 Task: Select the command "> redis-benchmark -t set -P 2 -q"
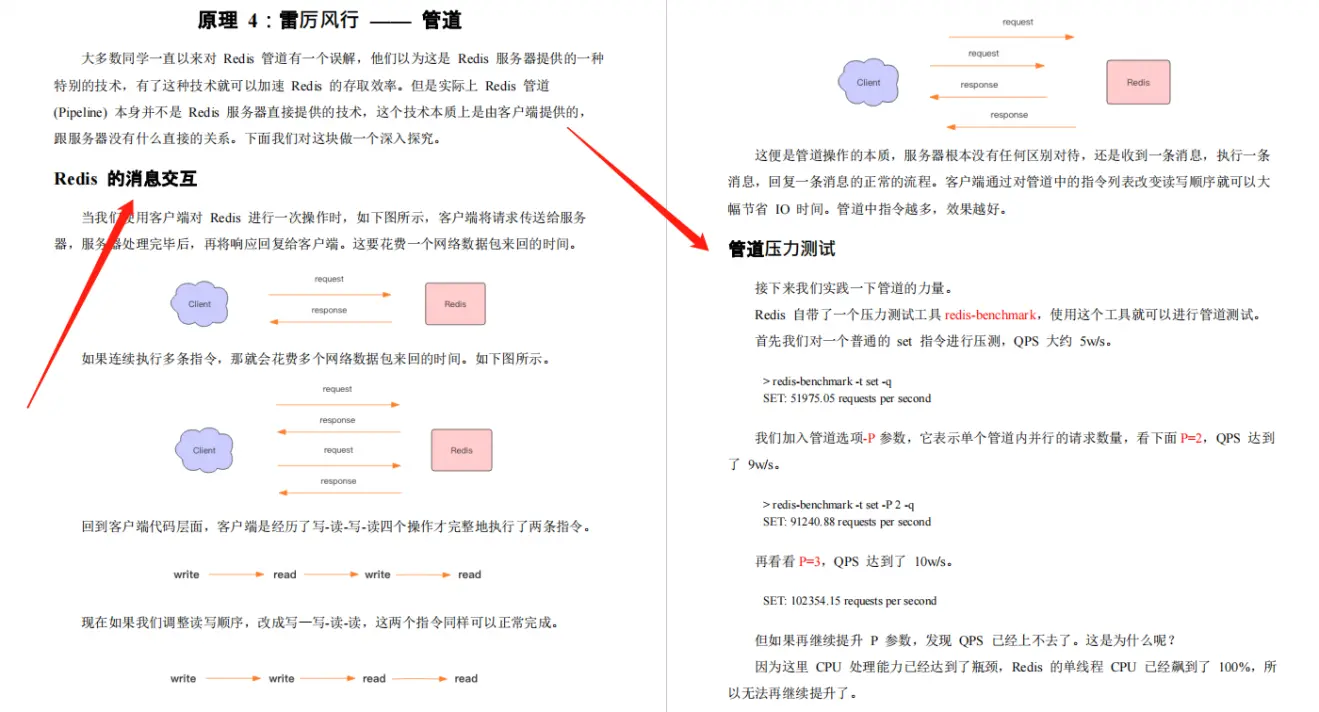pyautogui.click(x=838, y=504)
